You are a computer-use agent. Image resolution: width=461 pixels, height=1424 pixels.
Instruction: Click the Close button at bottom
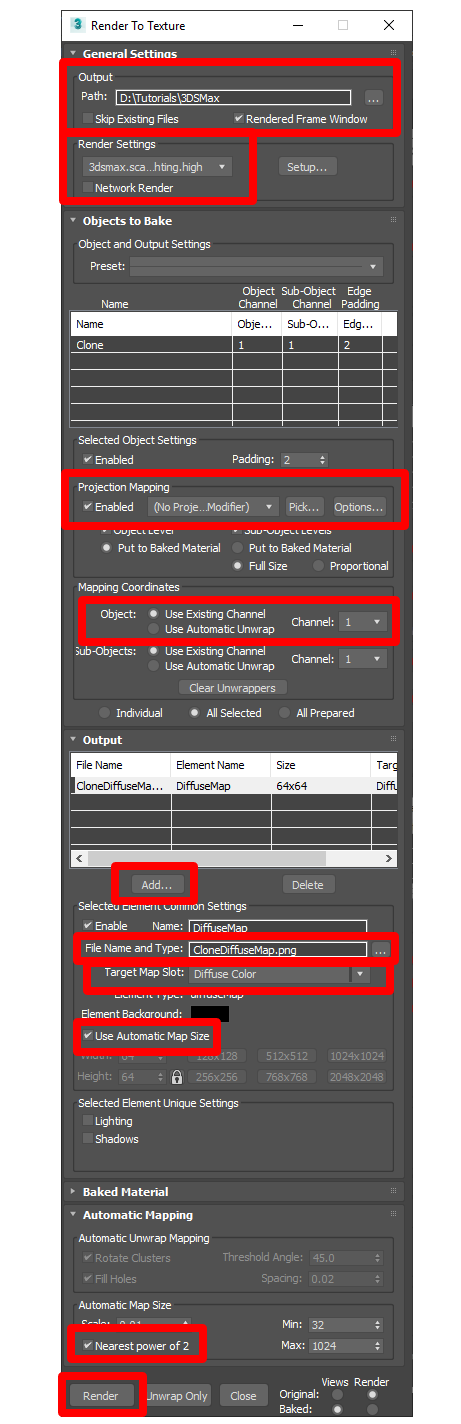[x=243, y=1396]
